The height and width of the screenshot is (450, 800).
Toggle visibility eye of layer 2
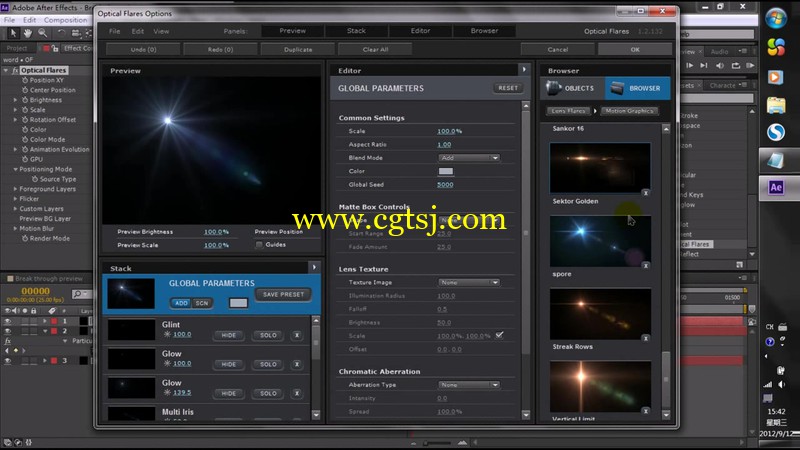(8, 331)
